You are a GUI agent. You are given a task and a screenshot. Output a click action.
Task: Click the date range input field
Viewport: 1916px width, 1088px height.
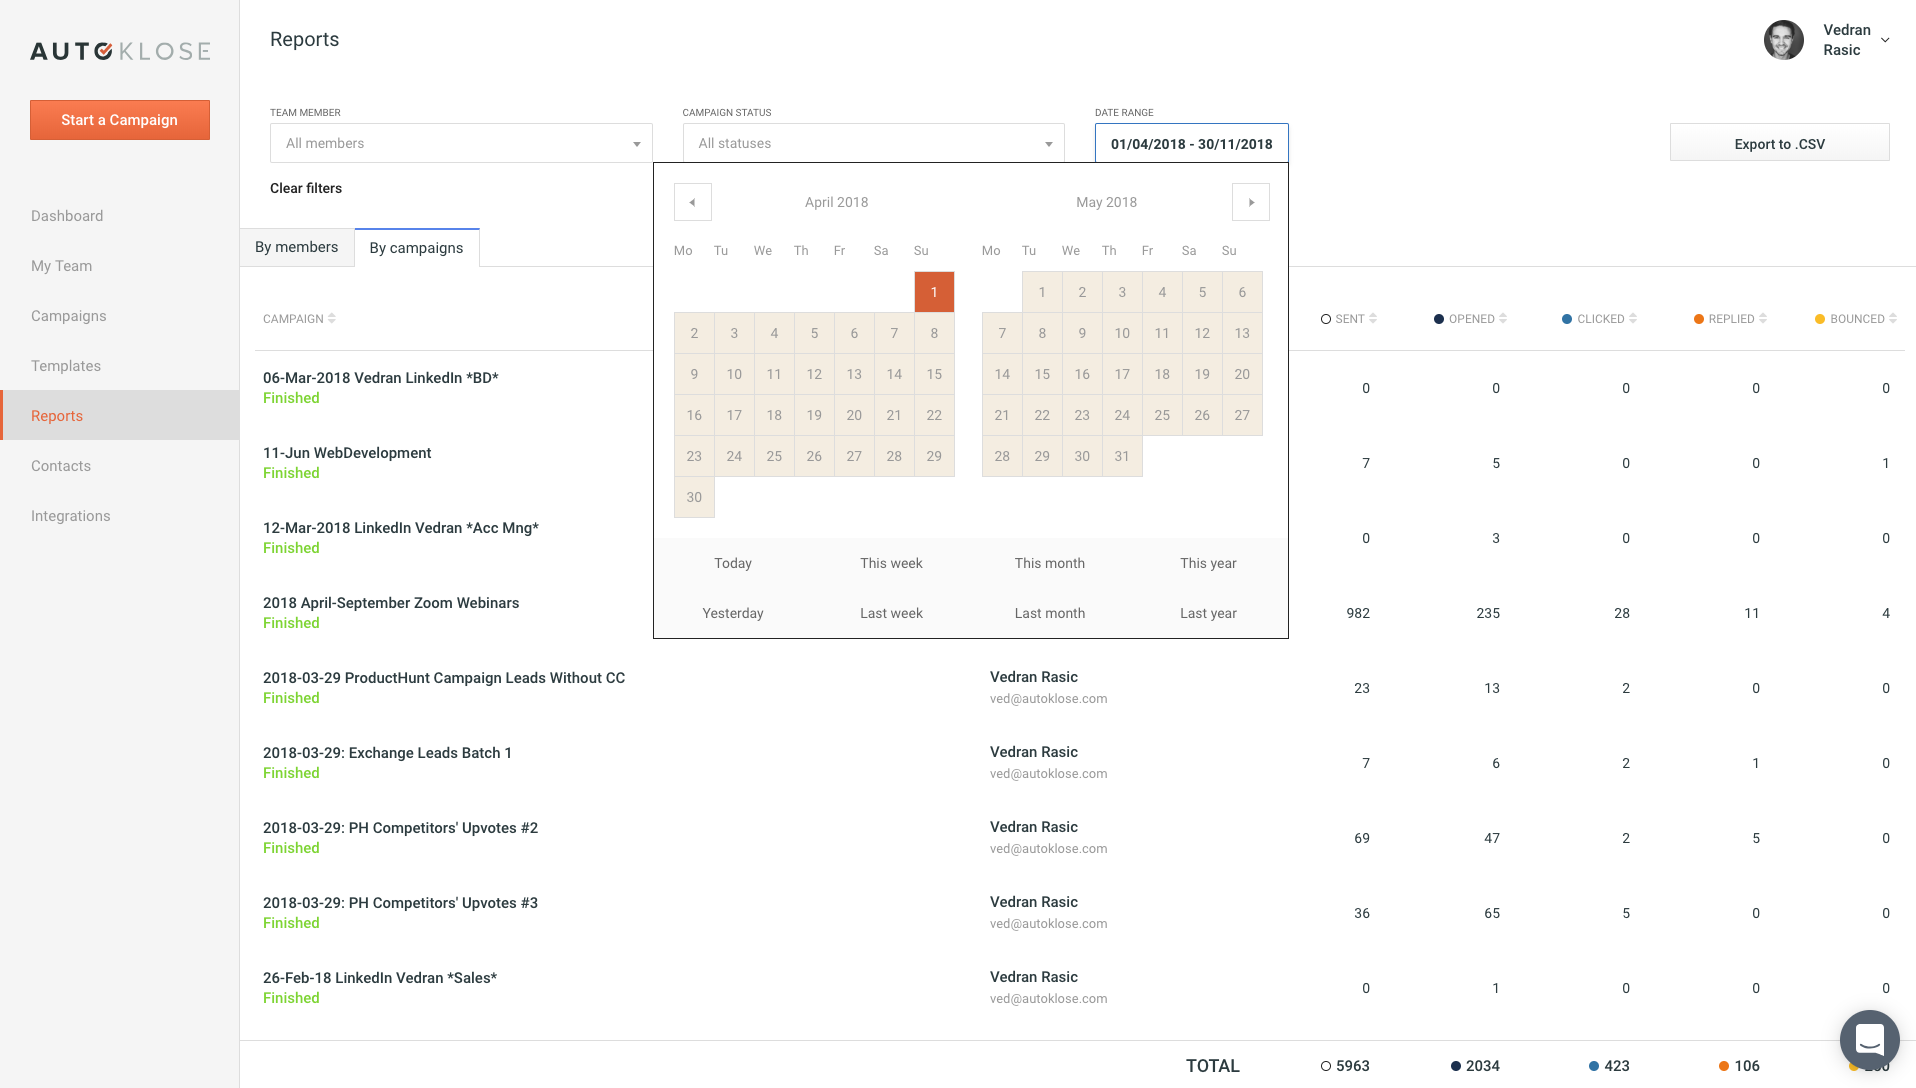point(1191,144)
